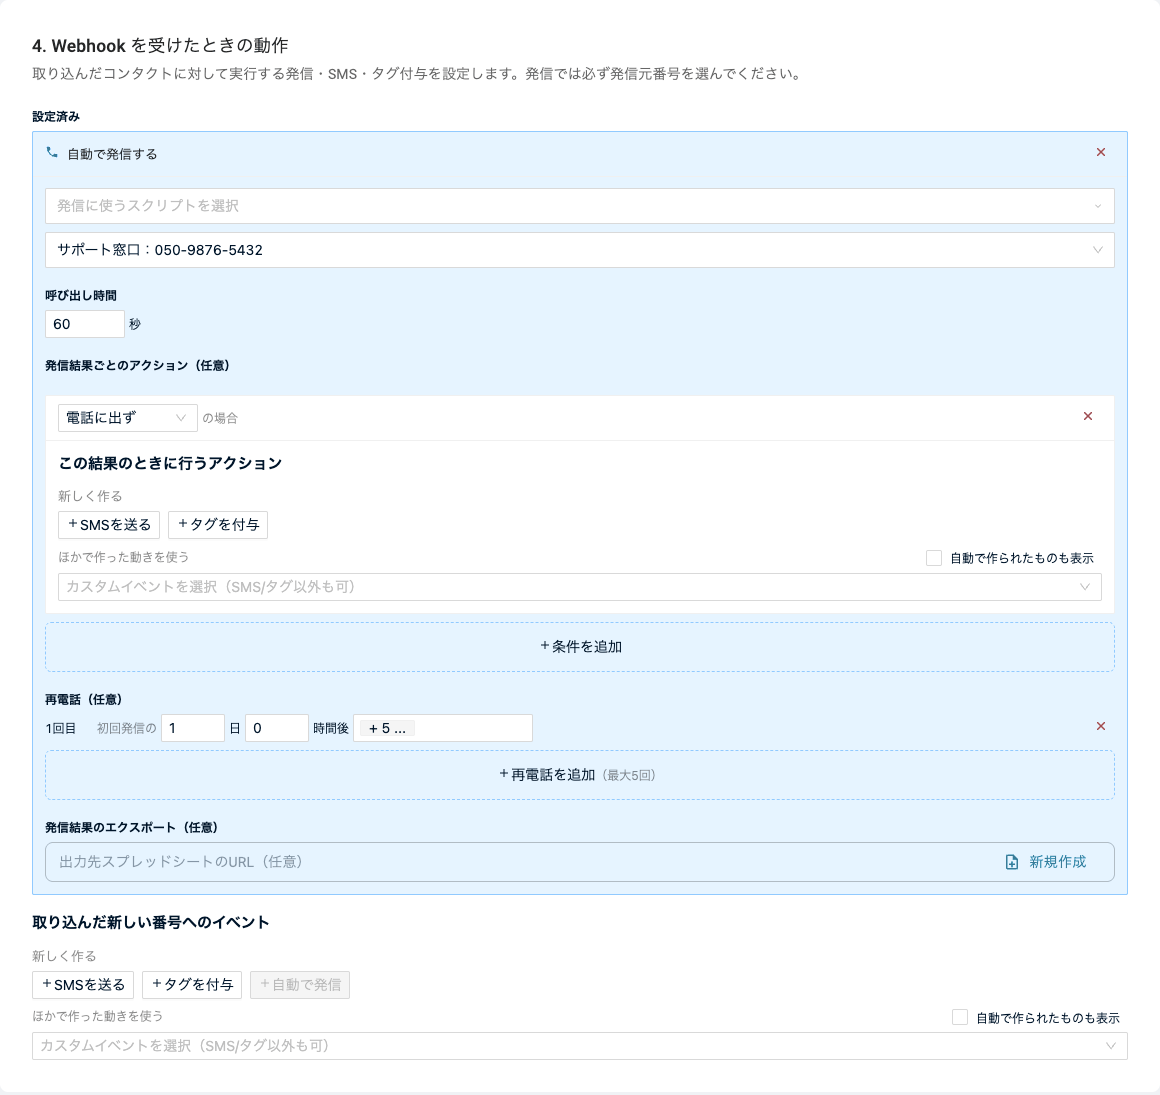
Task: Click ＋条件を追加 button
Action: click(579, 647)
